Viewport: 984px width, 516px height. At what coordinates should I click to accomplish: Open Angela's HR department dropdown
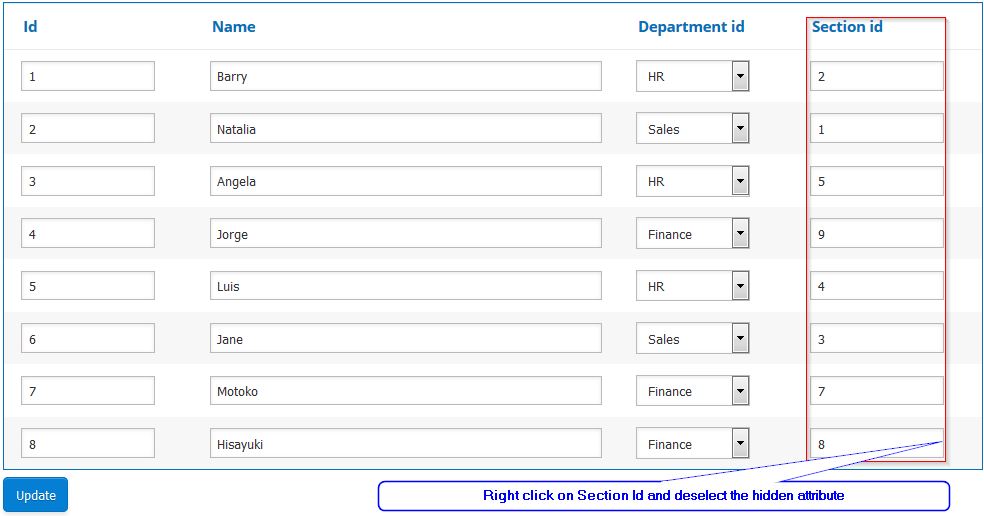(740, 181)
